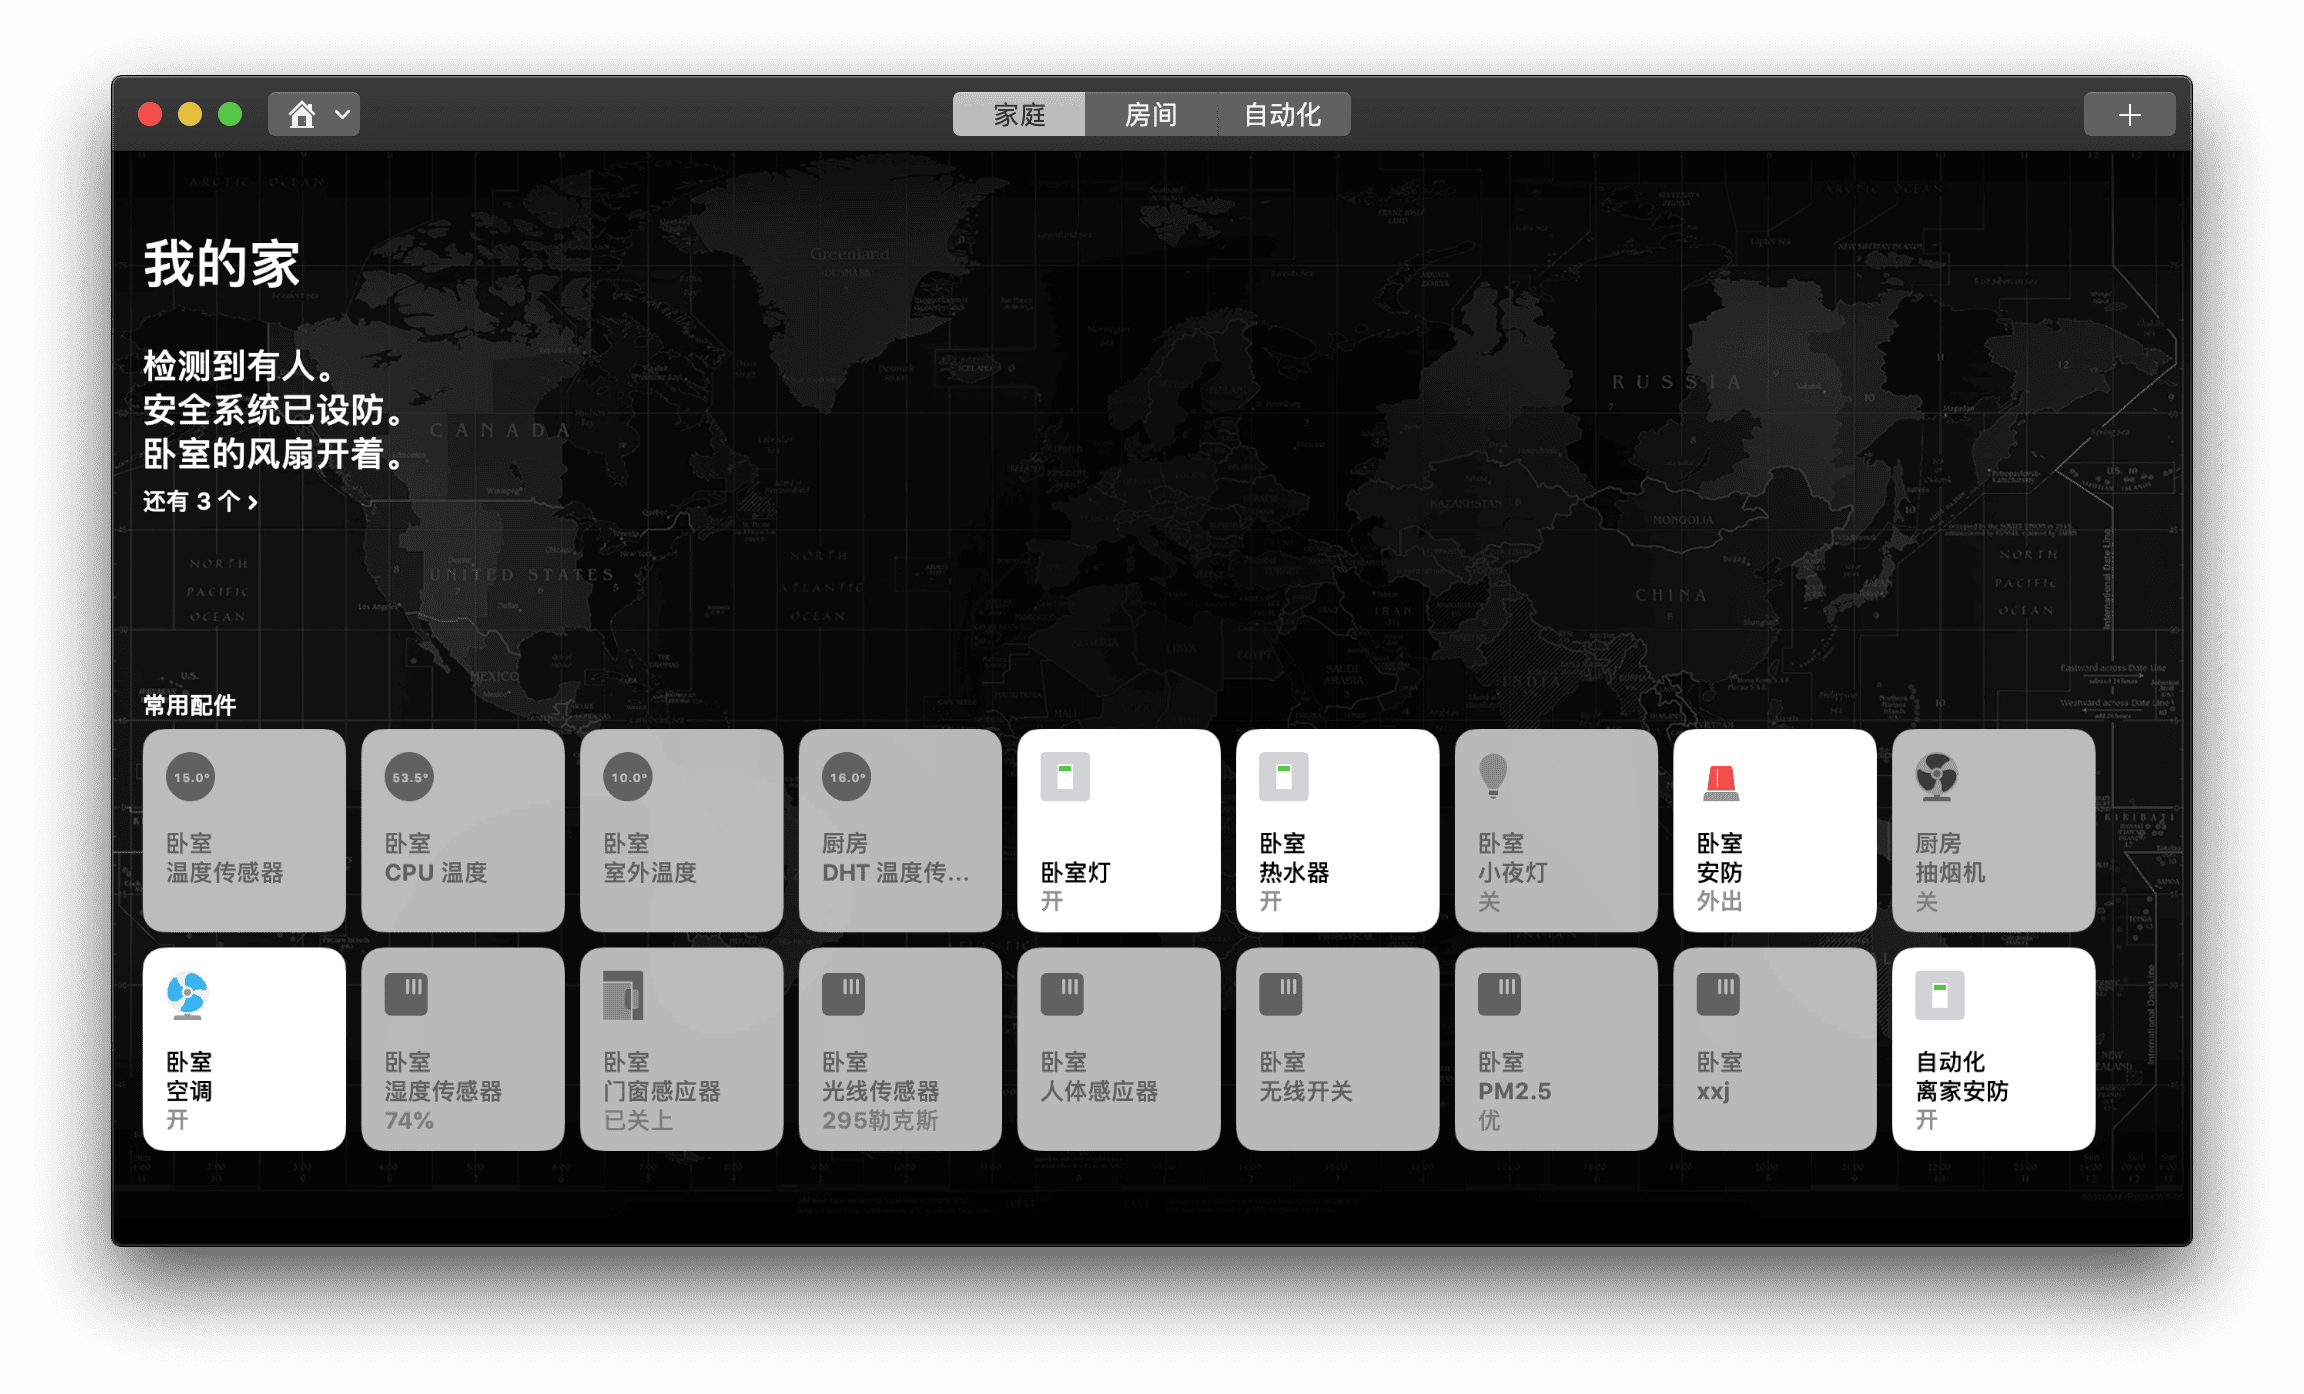Click the 卧室光线传感器 295勒克斯 tile
Screen dimensions: 2304x1394
click(x=899, y=1048)
